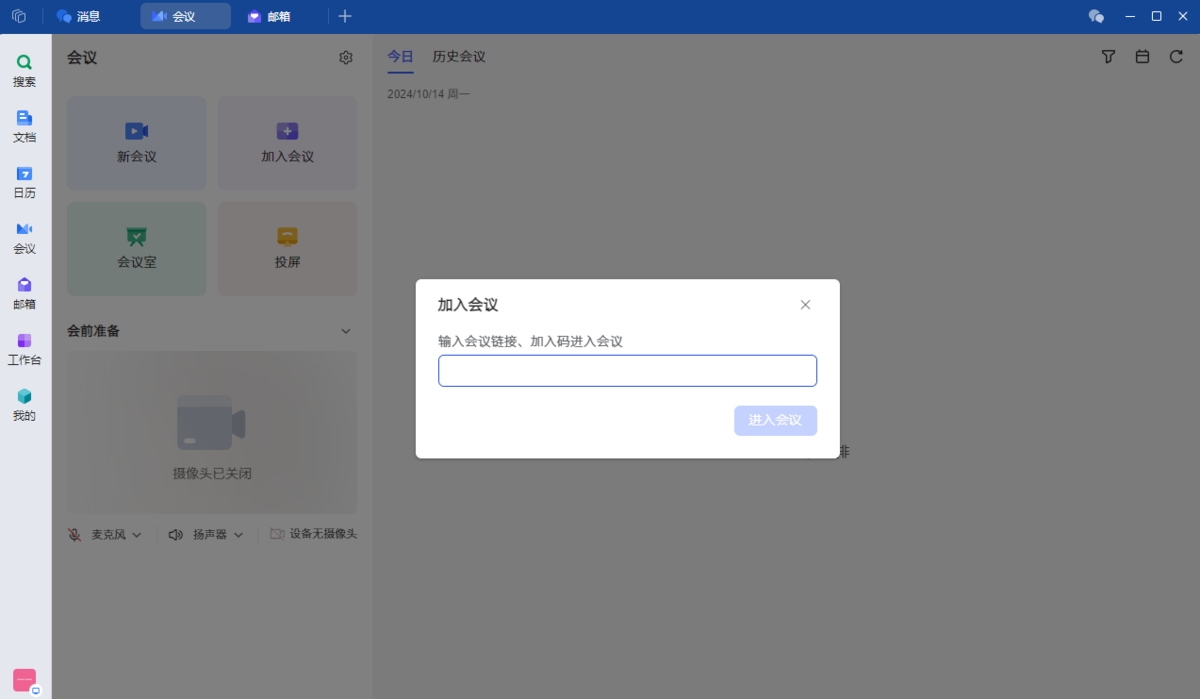Image resolution: width=1200 pixels, height=699 pixels.
Task: Close the Join meeting dialog
Action: [x=805, y=305]
